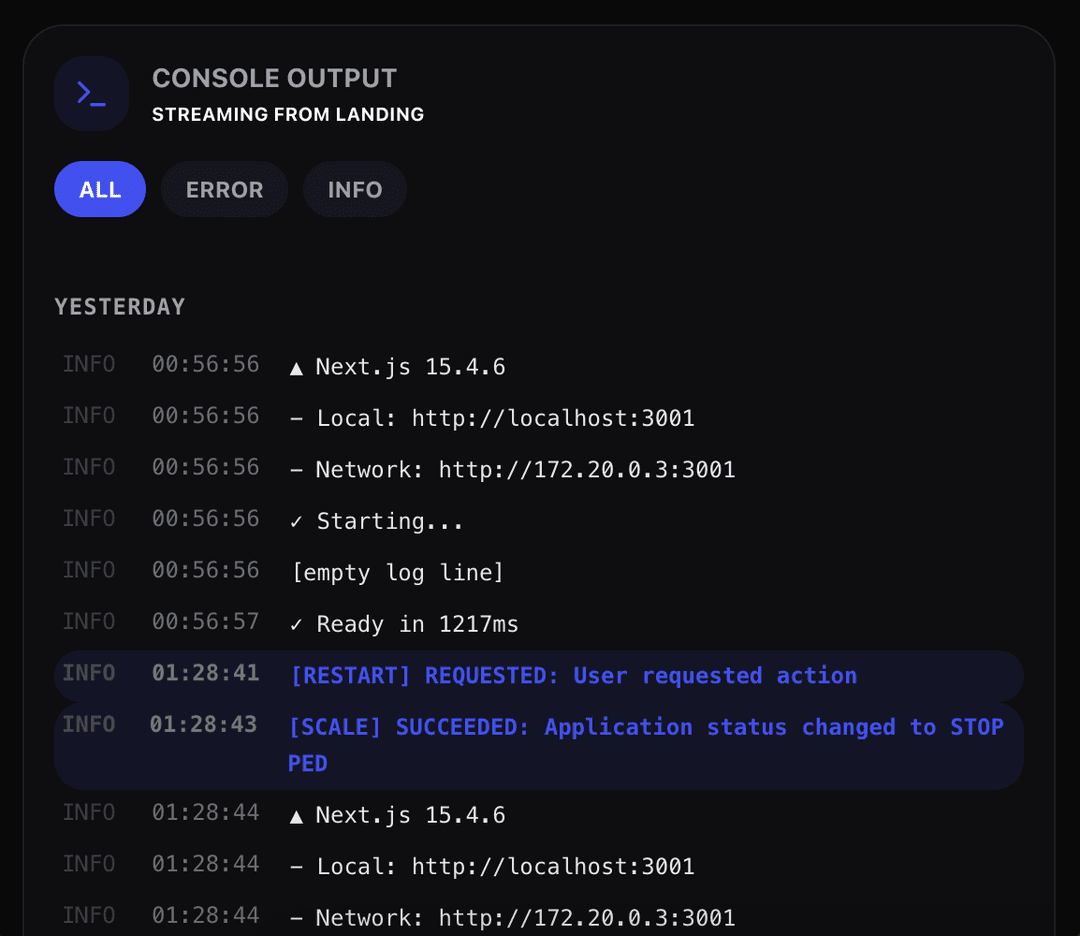Click the YESTERDAY date group header
The height and width of the screenshot is (936, 1080).
tap(120, 307)
